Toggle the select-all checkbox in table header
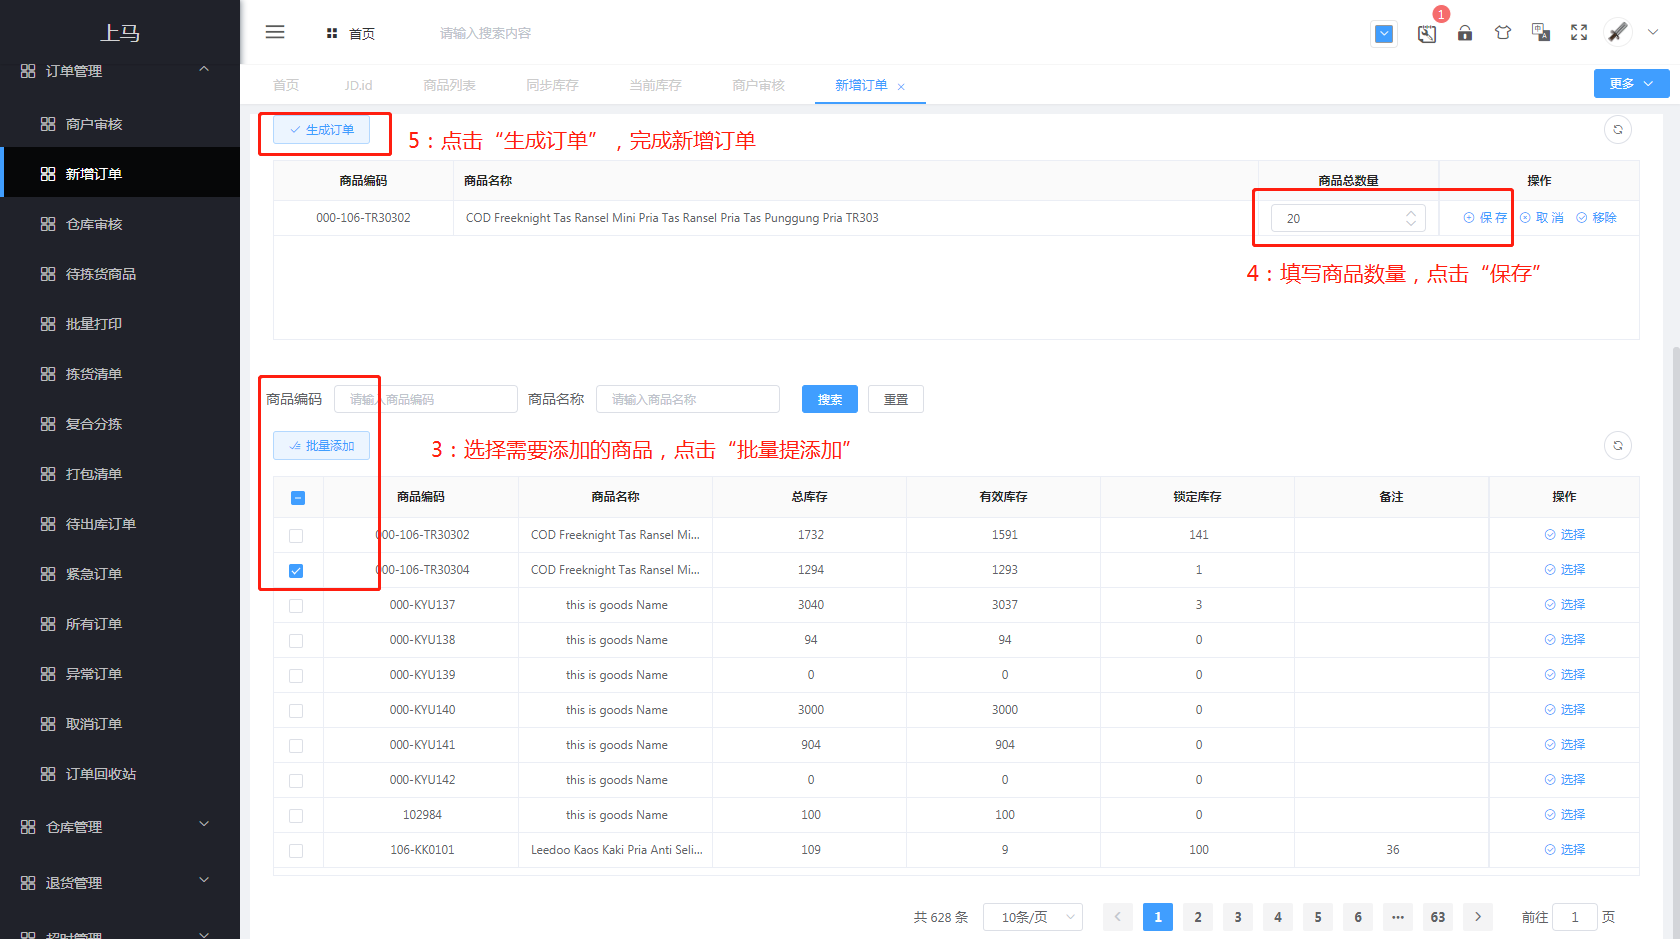Screen dimensions: 1680x939 pos(298,498)
